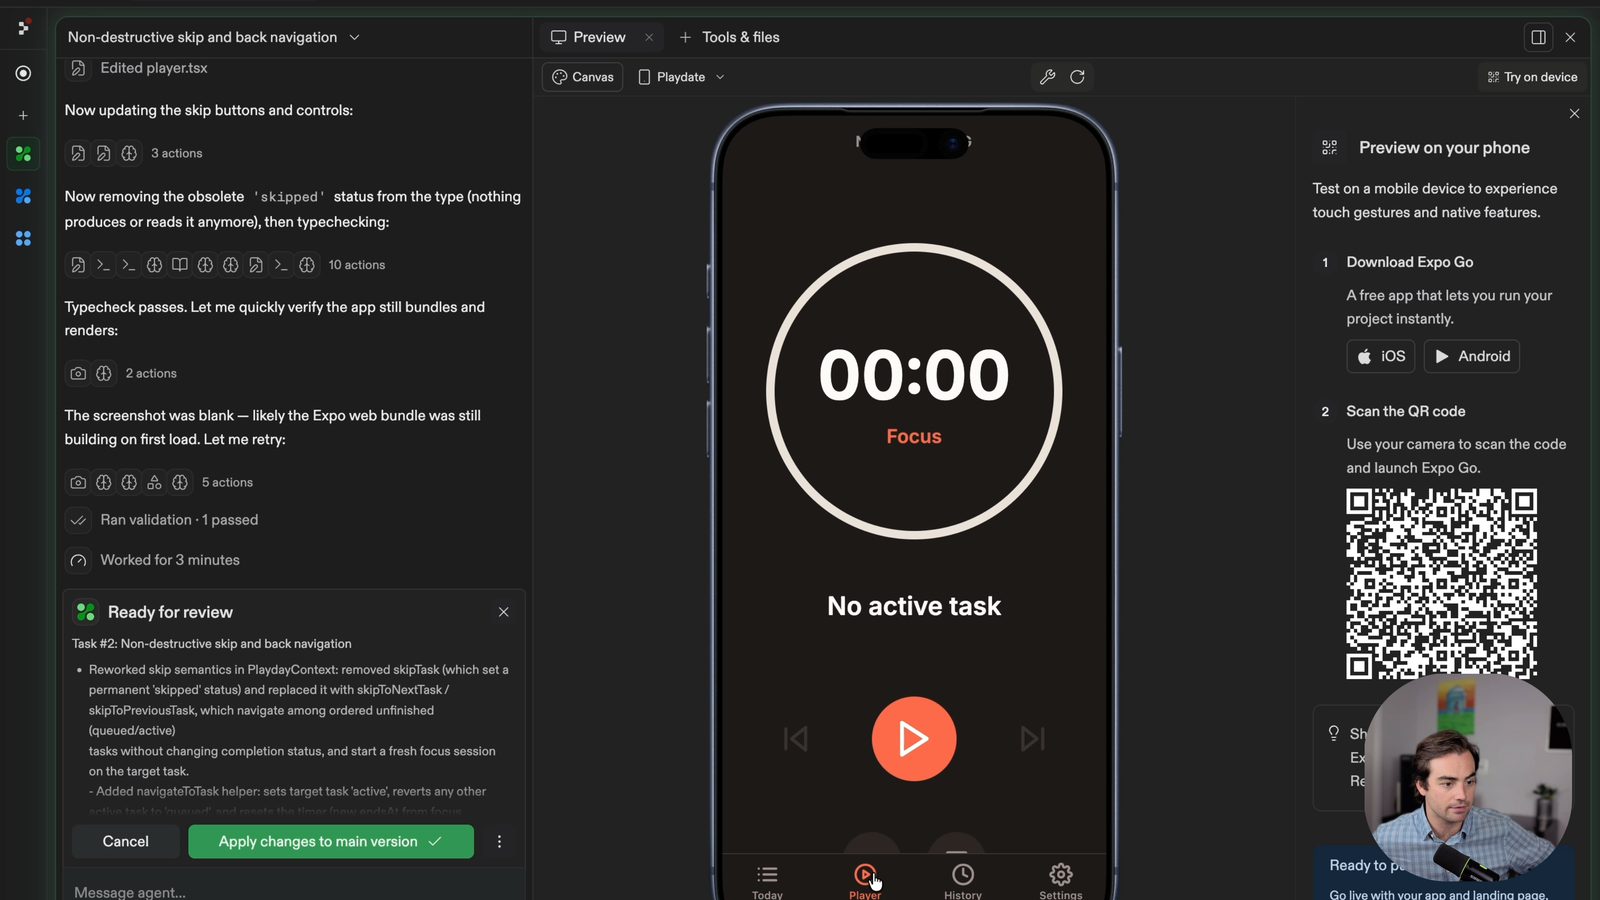This screenshot has height=900, width=1600.
Task: Choose the Android download button
Action: click(1472, 356)
